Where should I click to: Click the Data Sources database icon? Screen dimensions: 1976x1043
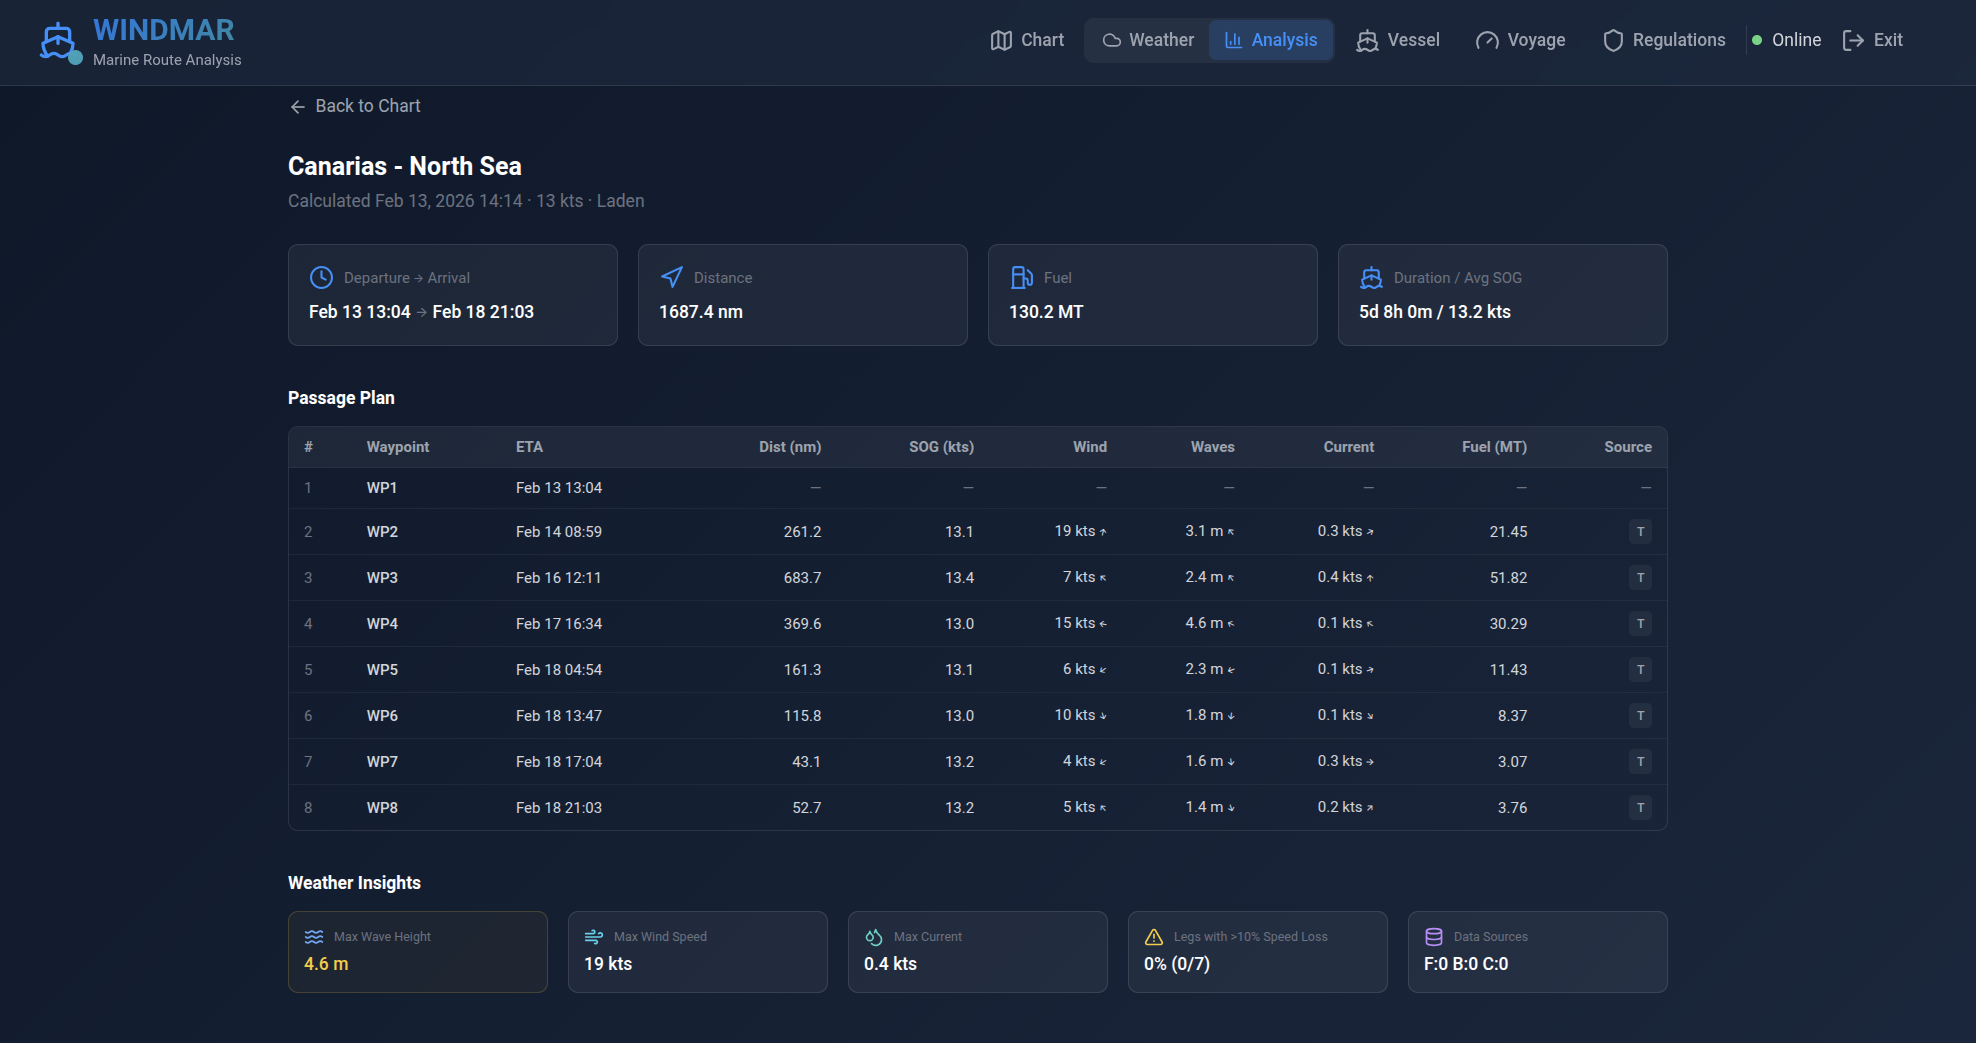1434,937
